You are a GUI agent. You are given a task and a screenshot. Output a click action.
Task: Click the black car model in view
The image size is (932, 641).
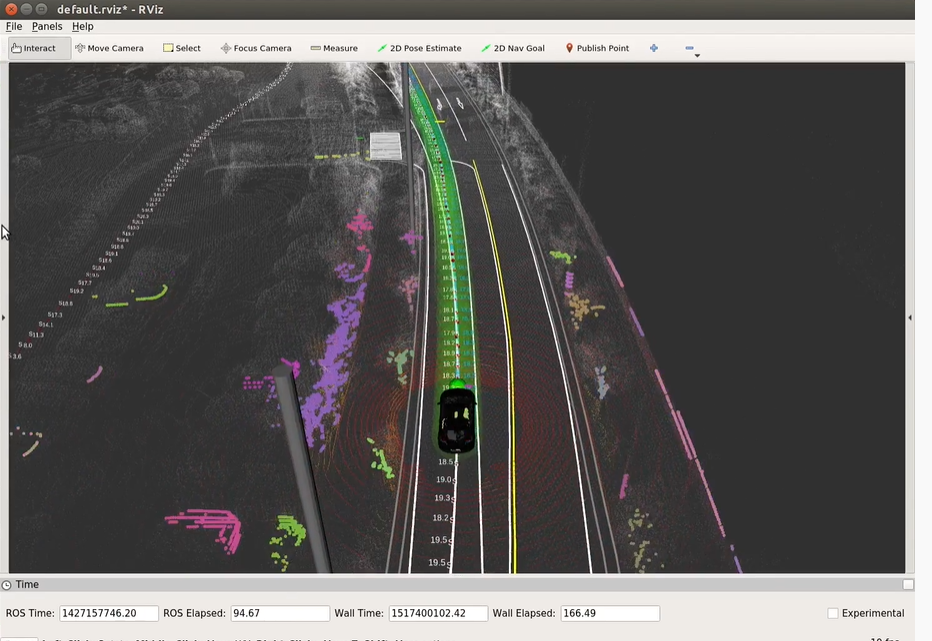(x=457, y=418)
